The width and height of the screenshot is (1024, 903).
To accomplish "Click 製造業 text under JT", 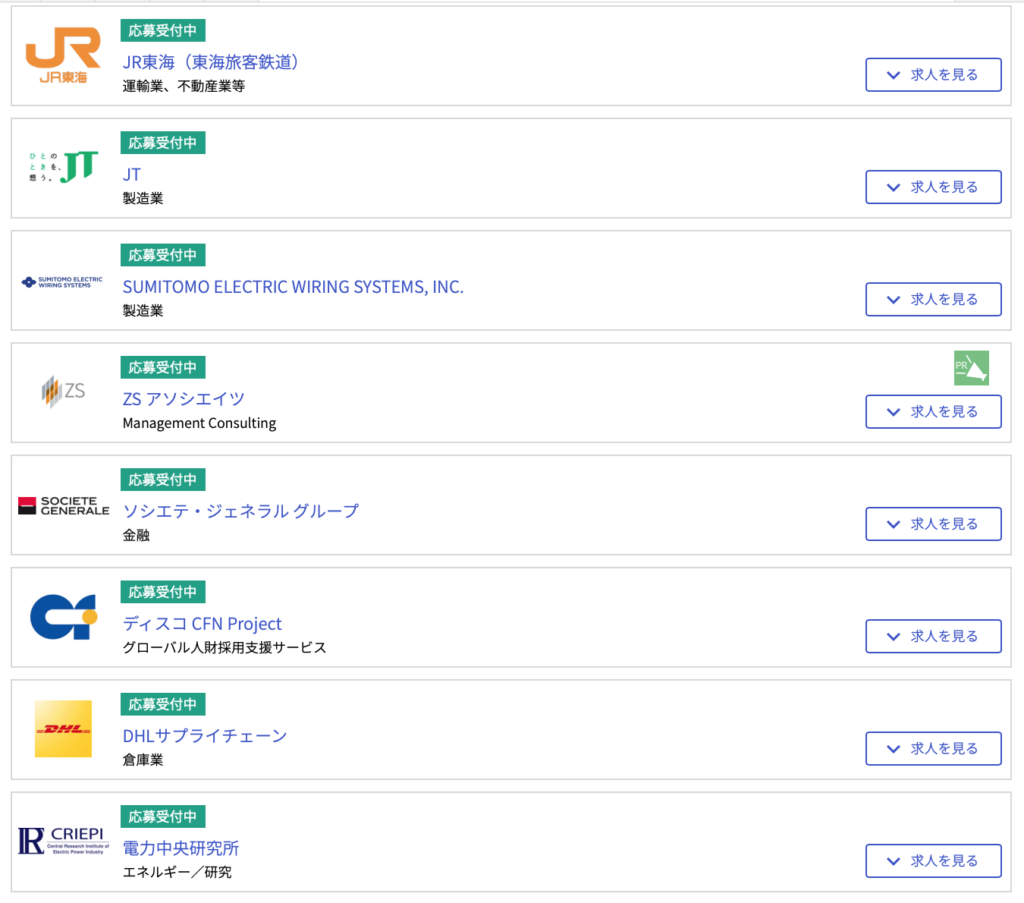I will pos(143,198).
